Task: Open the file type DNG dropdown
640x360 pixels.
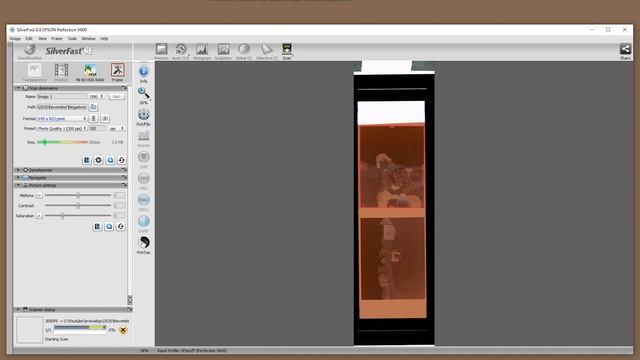Action: [96, 97]
